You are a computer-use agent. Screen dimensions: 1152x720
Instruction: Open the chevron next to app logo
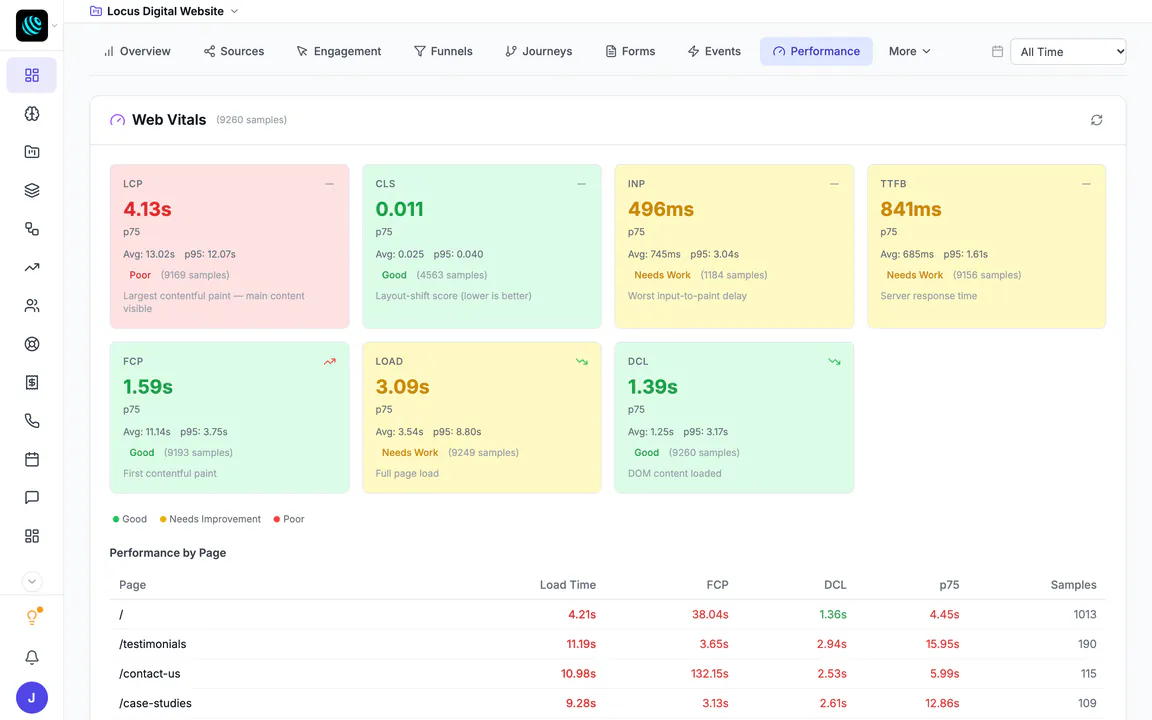pyautogui.click(x=54, y=26)
